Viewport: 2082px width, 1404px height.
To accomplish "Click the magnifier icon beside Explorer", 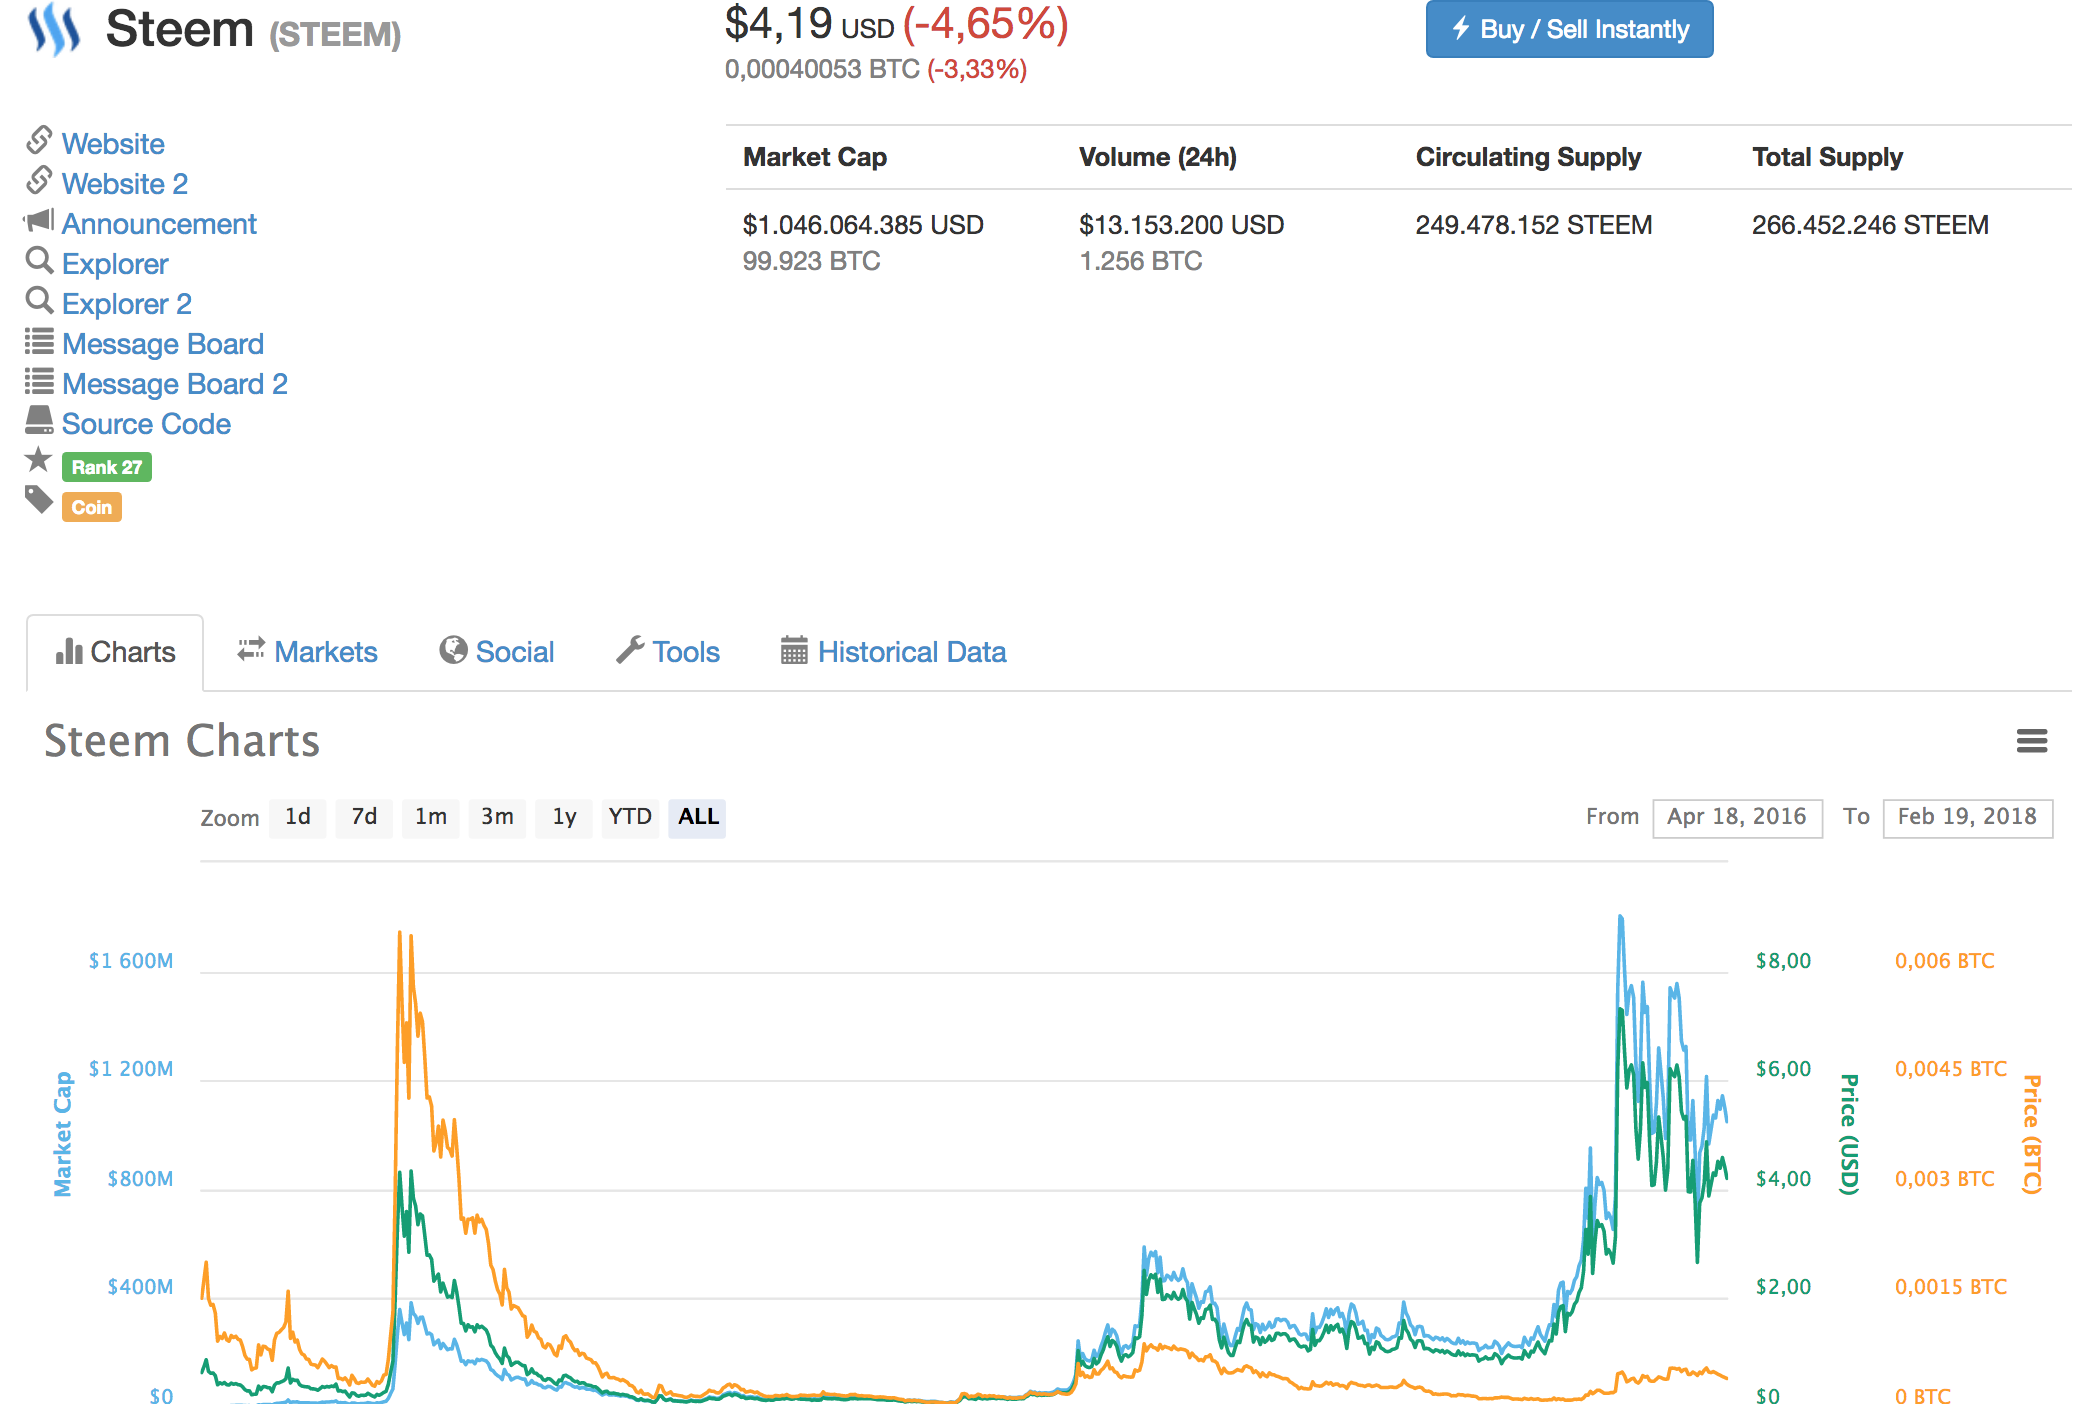I will point(39,261).
